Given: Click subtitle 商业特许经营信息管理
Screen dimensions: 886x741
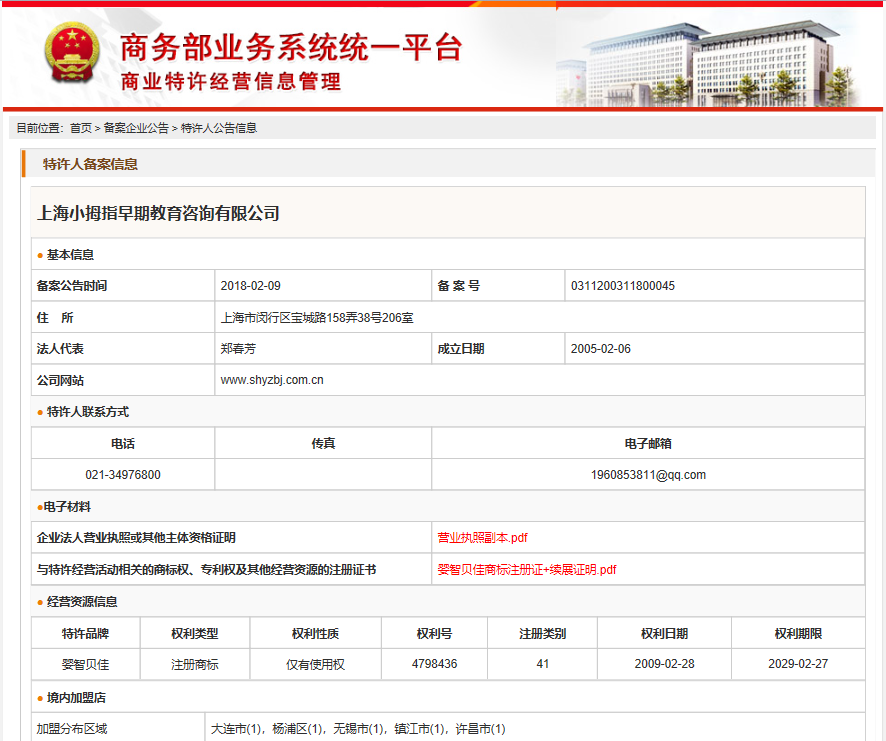Looking at the screenshot, I should click(231, 81).
